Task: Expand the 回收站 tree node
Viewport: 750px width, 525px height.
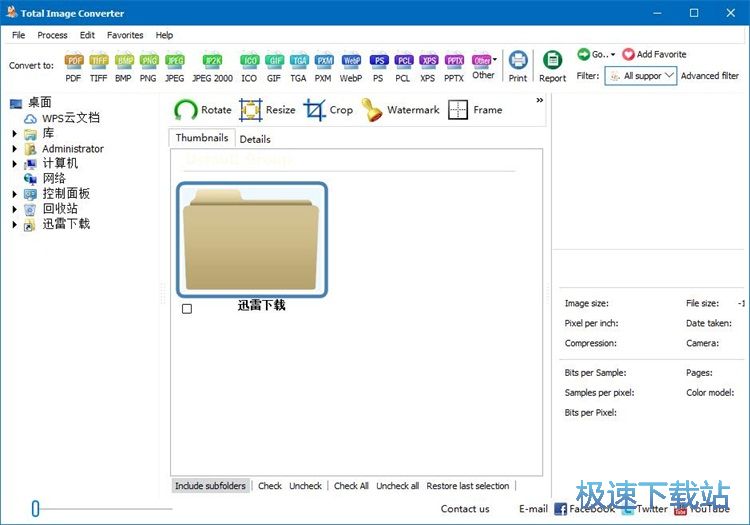Action: pos(14,209)
